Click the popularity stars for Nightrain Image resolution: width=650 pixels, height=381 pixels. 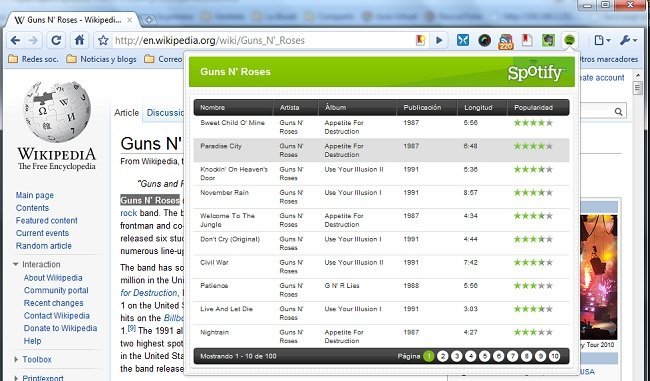(x=533, y=332)
